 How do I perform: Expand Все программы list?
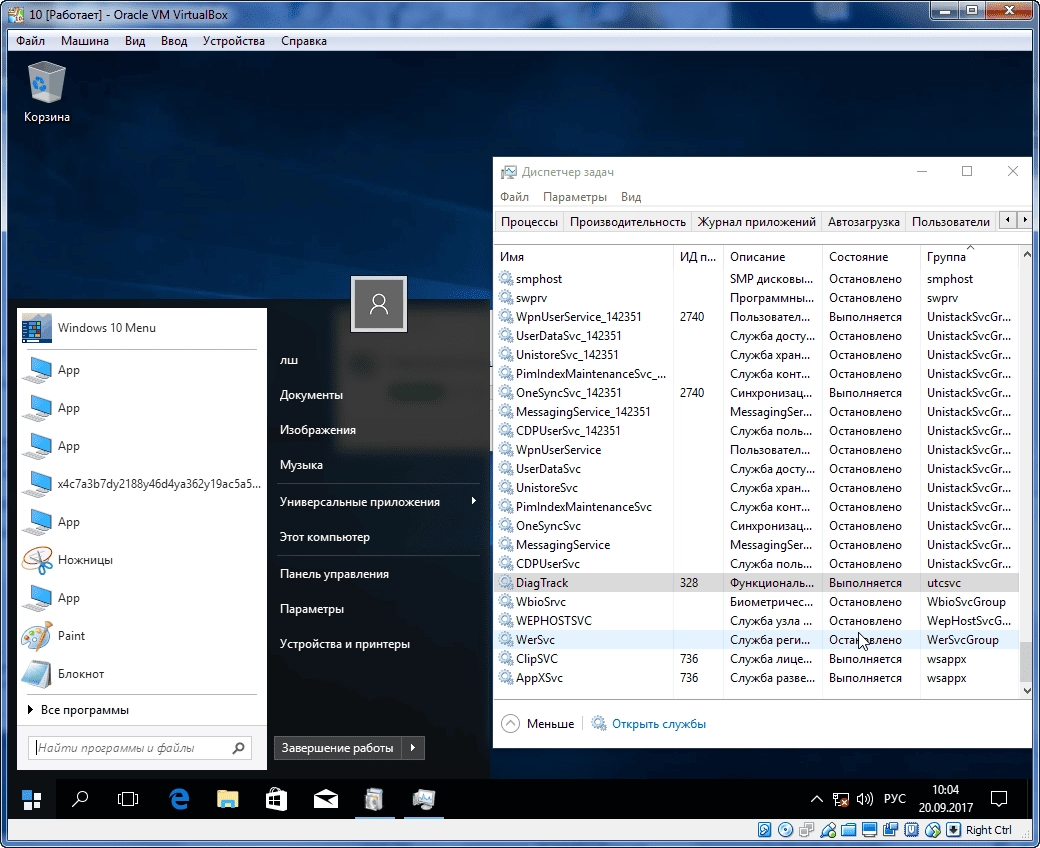click(x=78, y=710)
